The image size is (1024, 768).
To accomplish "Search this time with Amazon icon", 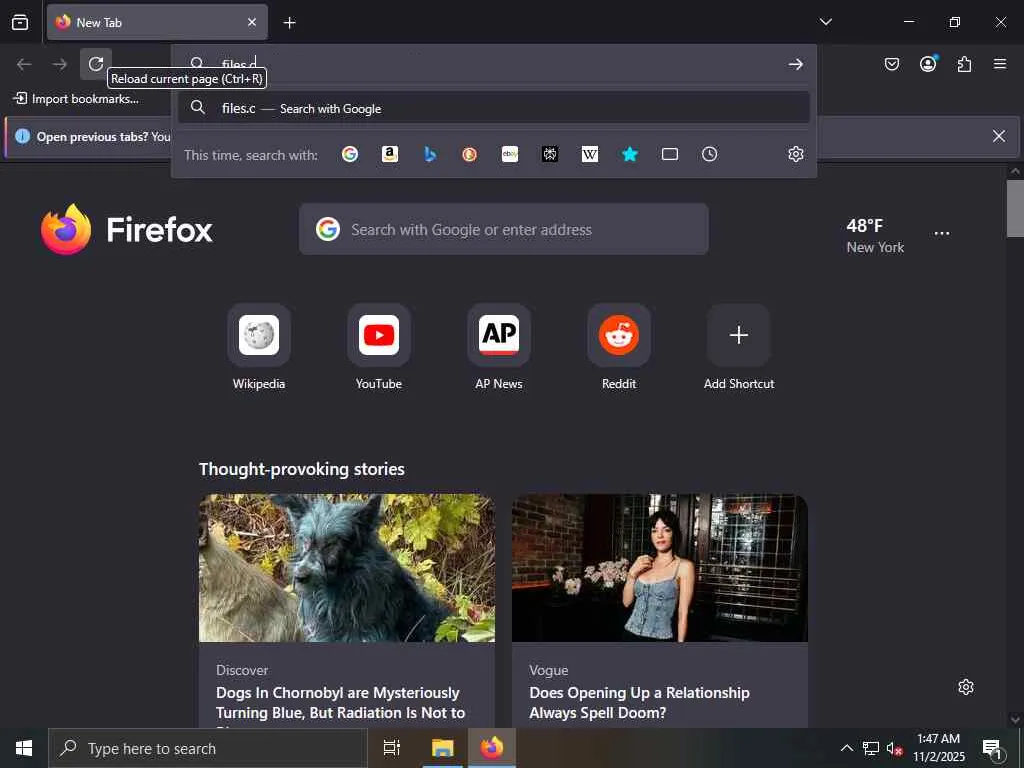I will click(390, 154).
